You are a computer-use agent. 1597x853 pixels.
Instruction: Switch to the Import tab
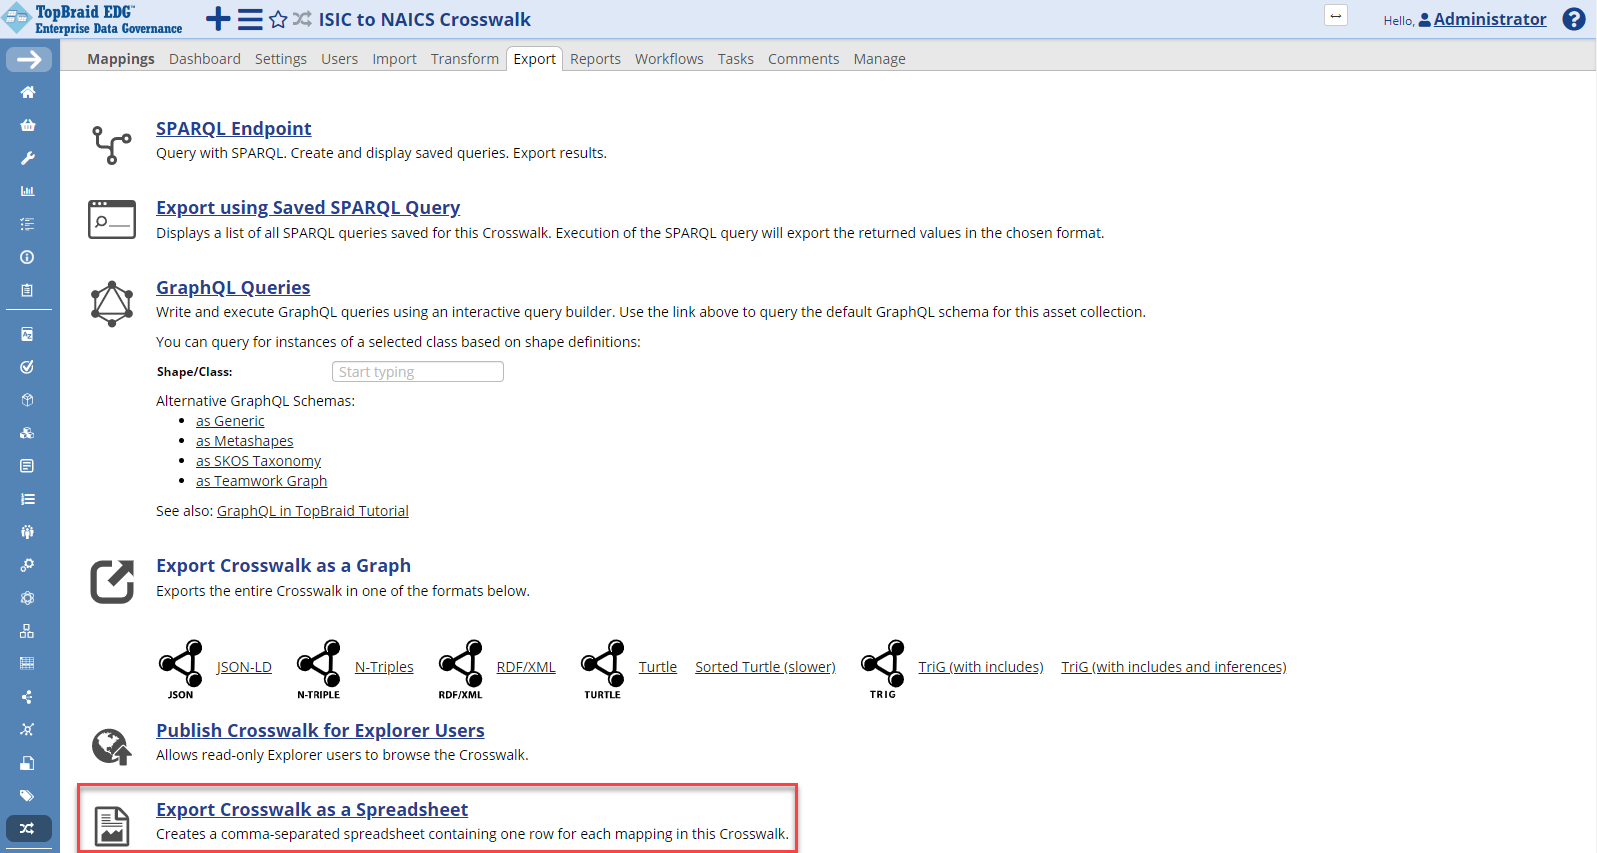(x=394, y=59)
